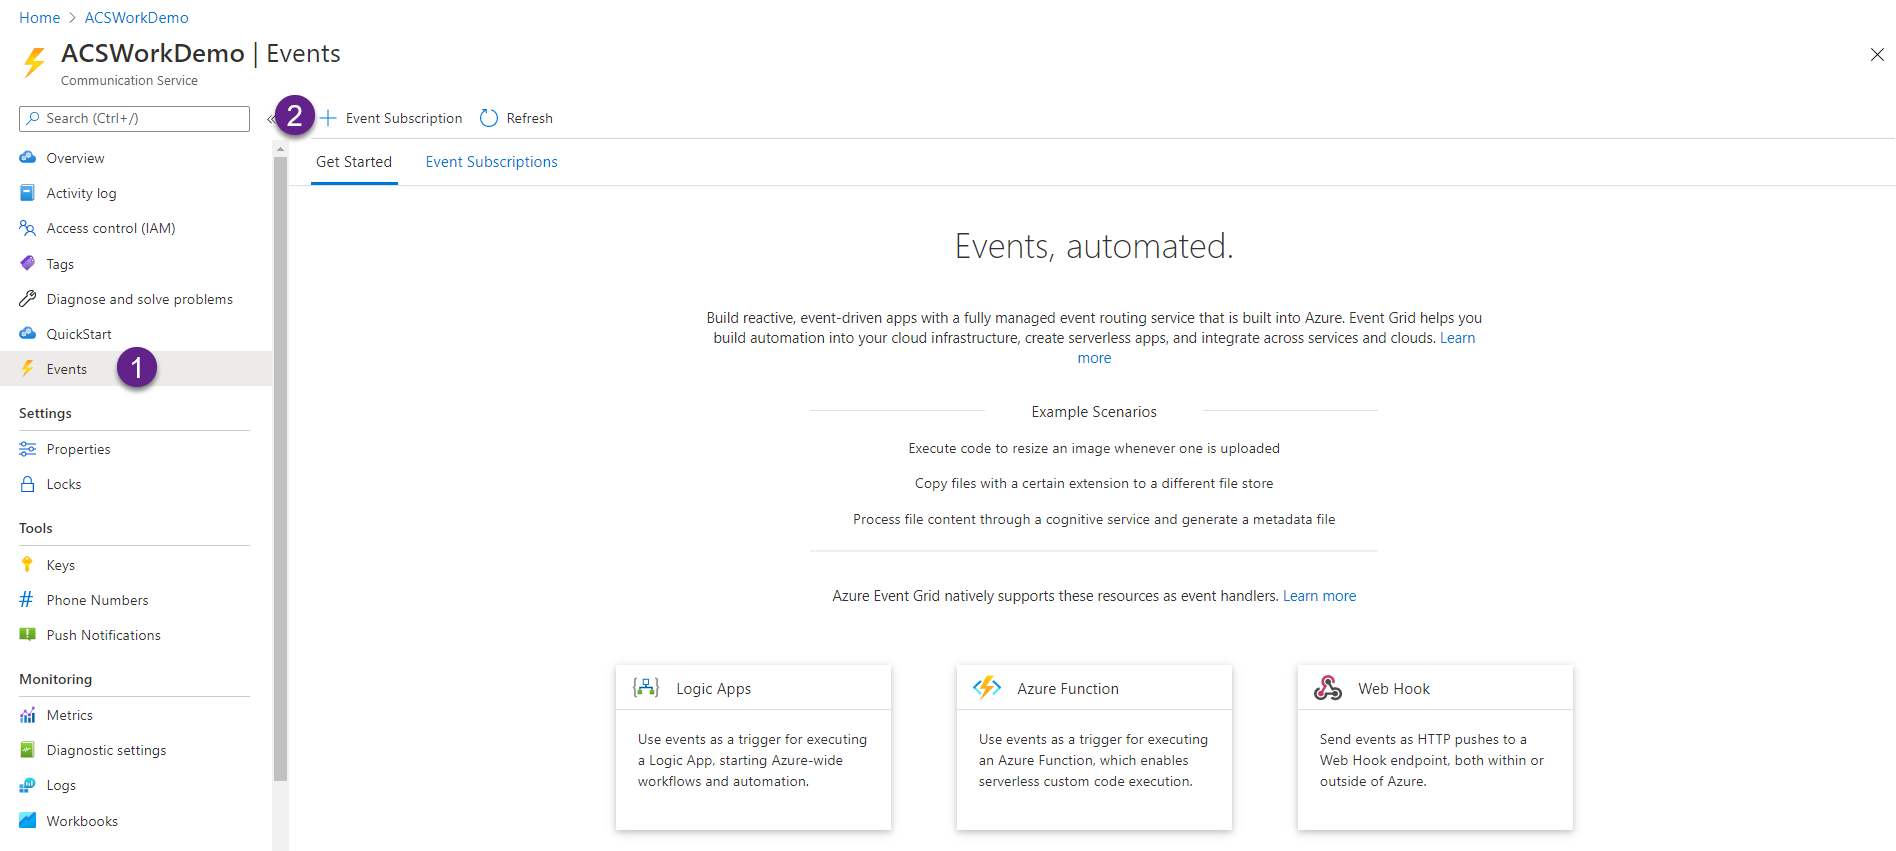Click the ACSWorkDemo breadcrumb link
Screen dimensions: 1896x851
coord(136,18)
